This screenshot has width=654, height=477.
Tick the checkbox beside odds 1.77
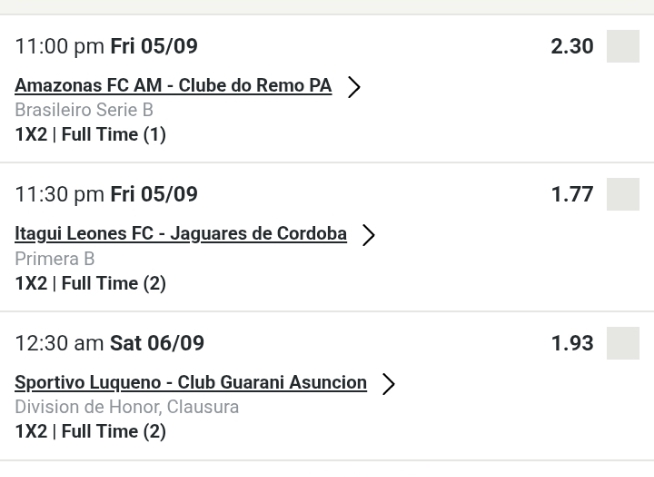coord(623,194)
